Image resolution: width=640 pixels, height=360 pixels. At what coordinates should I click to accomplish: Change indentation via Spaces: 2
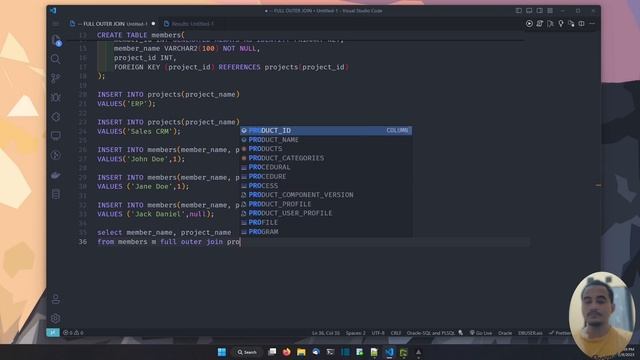[356, 333]
